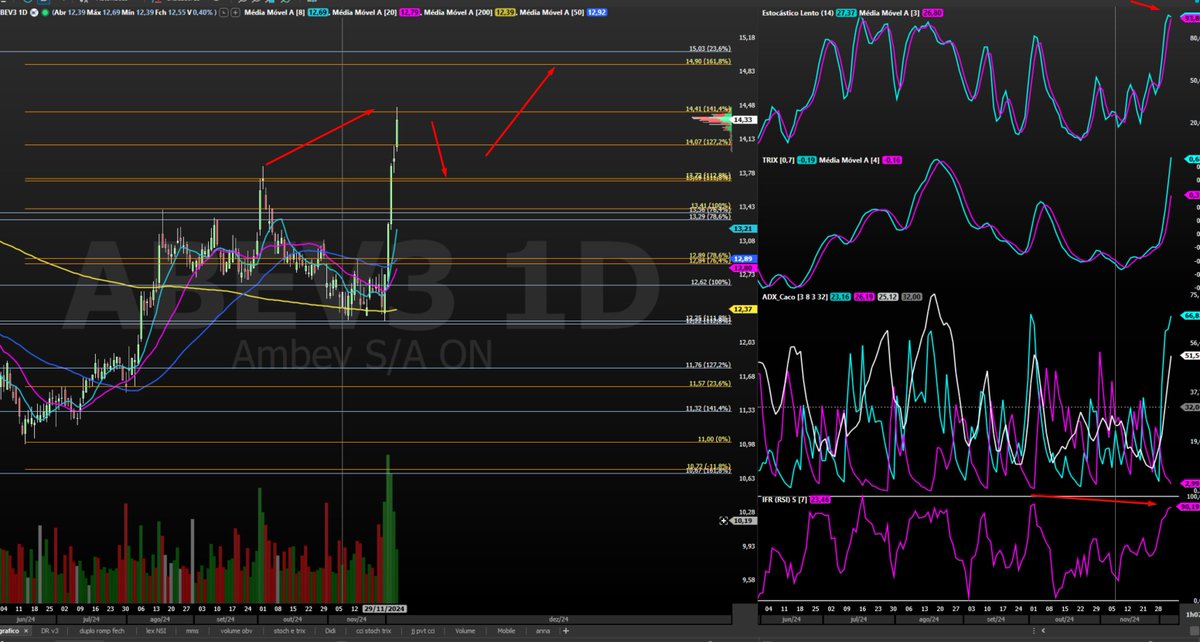
Task: Click the 51,5 ADX axis value tag
Action: pos(1189,355)
